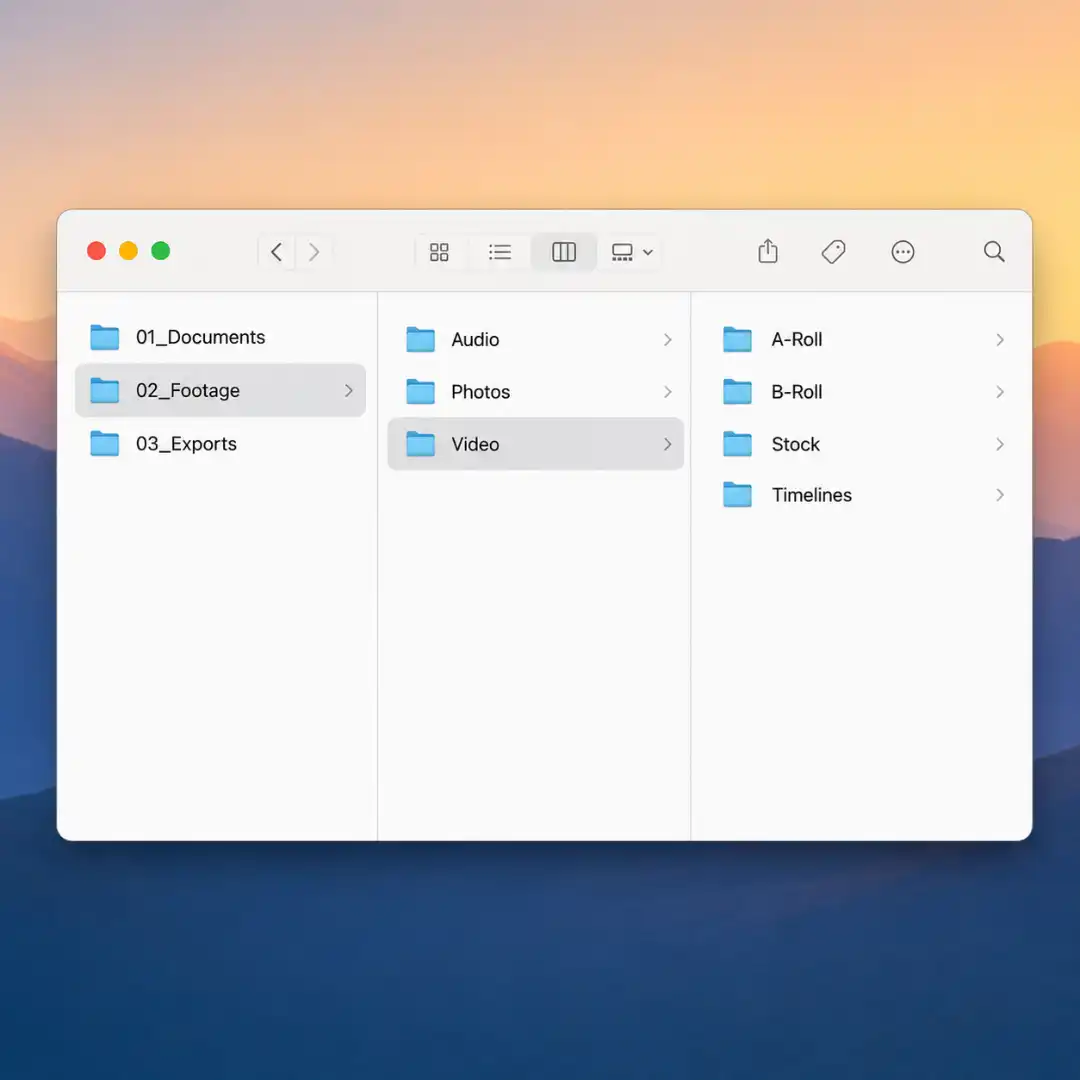Go forward with the right arrow button

(314, 252)
